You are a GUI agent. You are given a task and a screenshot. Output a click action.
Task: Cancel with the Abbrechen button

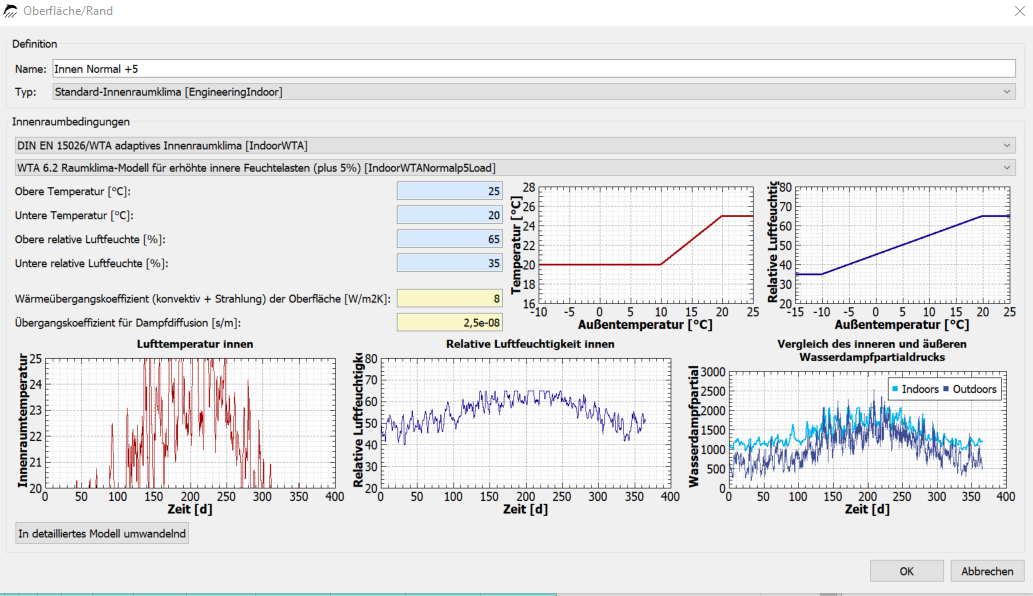click(x=987, y=571)
